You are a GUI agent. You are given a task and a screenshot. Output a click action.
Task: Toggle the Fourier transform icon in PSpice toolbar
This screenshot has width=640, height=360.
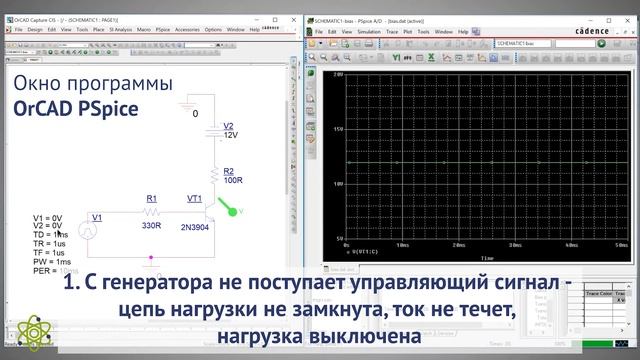point(407,58)
